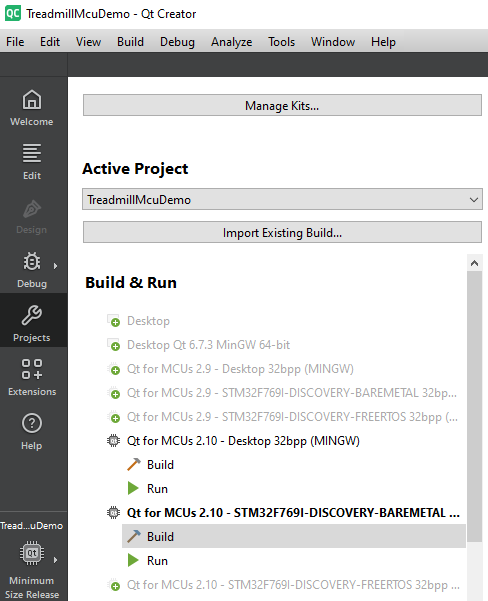The image size is (488, 601).
Task: Click the green play icon under STM32F769I-DISCOVERY-BAREMETAL 2.10
Action: point(133,560)
